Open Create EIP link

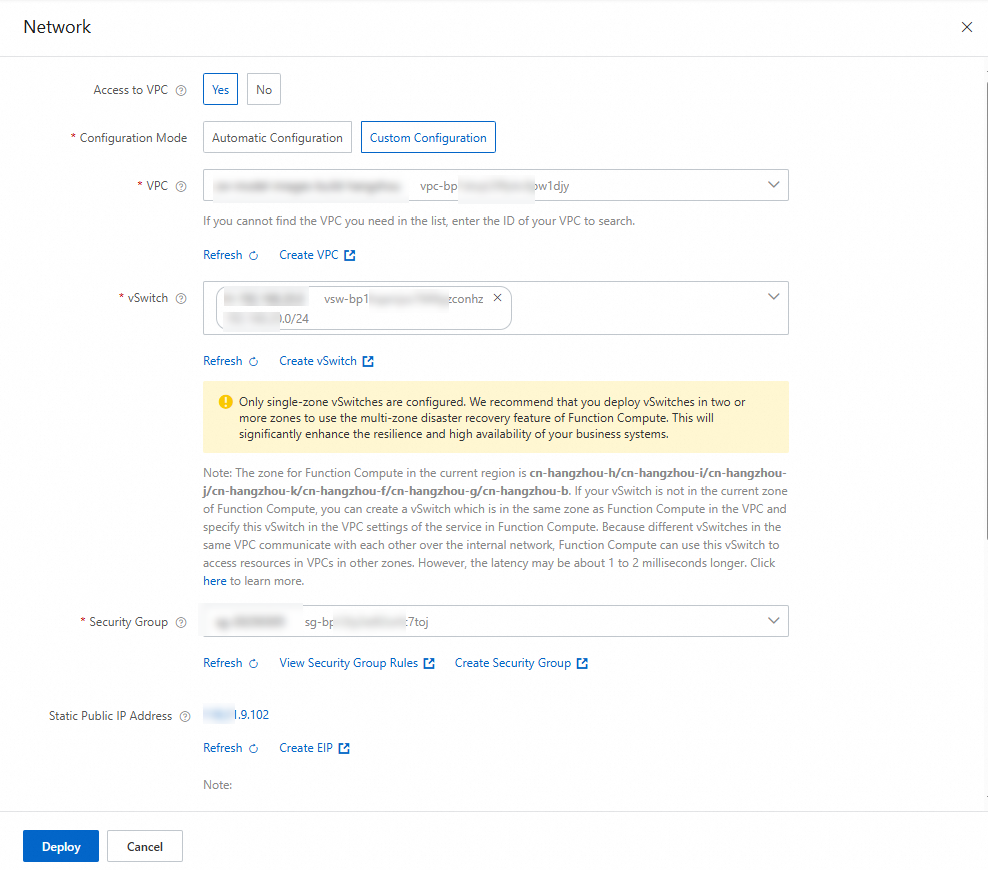[306, 748]
